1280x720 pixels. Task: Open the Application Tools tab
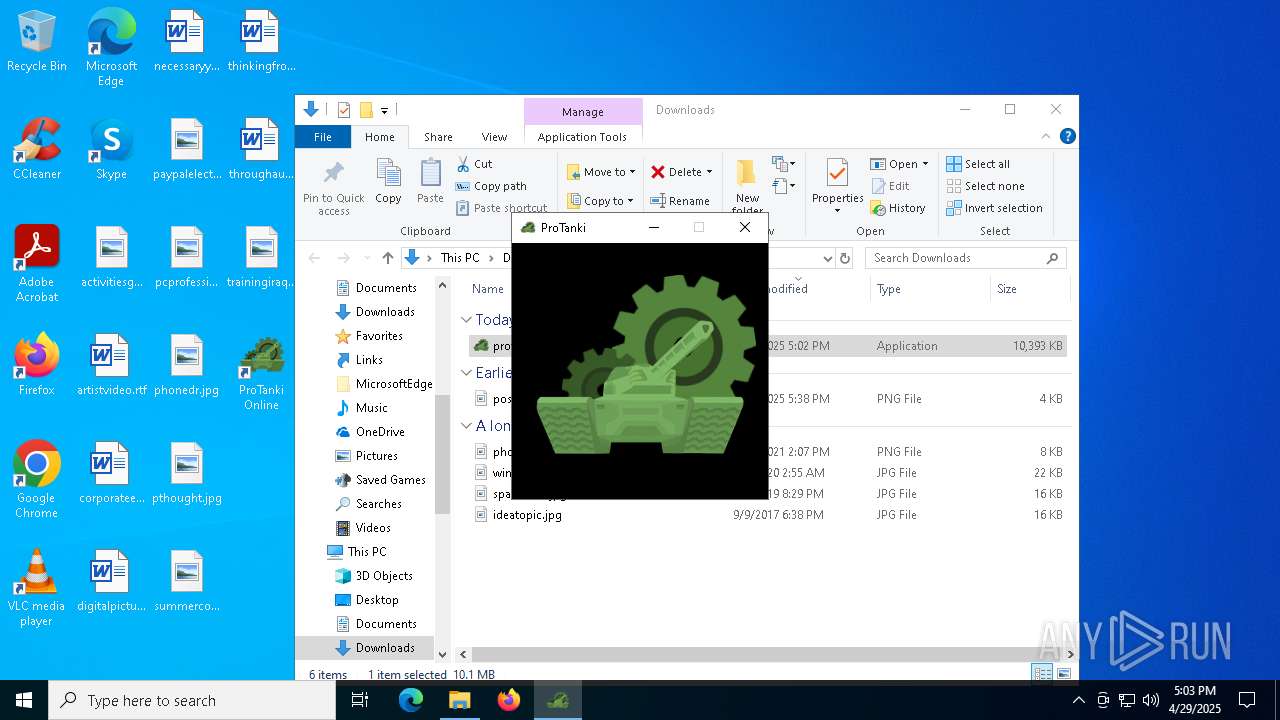(582, 137)
